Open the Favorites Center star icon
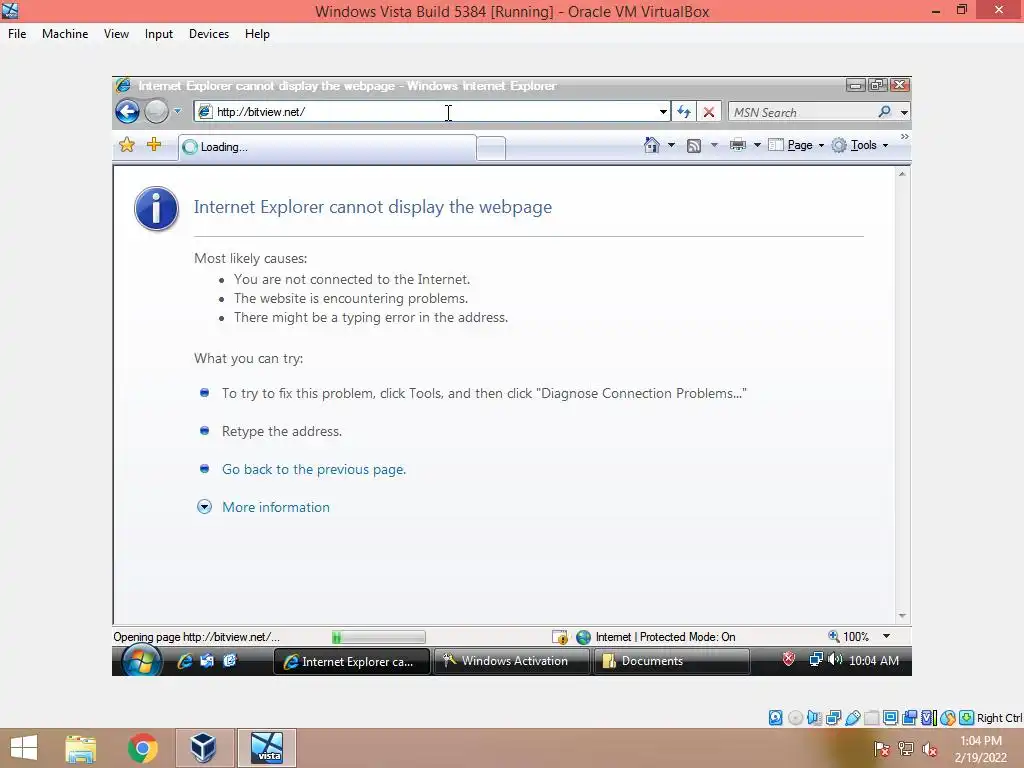The image size is (1024, 768). [127, 145]
